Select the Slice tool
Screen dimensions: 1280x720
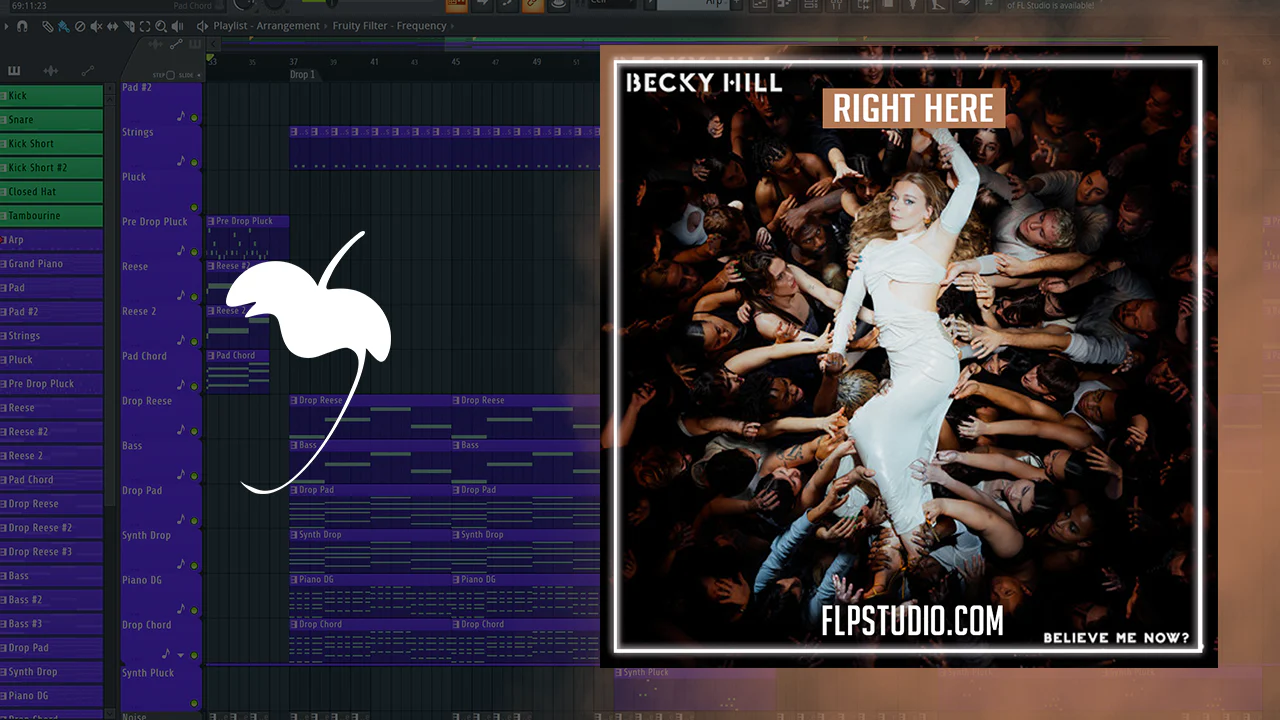tap(128, 26)
